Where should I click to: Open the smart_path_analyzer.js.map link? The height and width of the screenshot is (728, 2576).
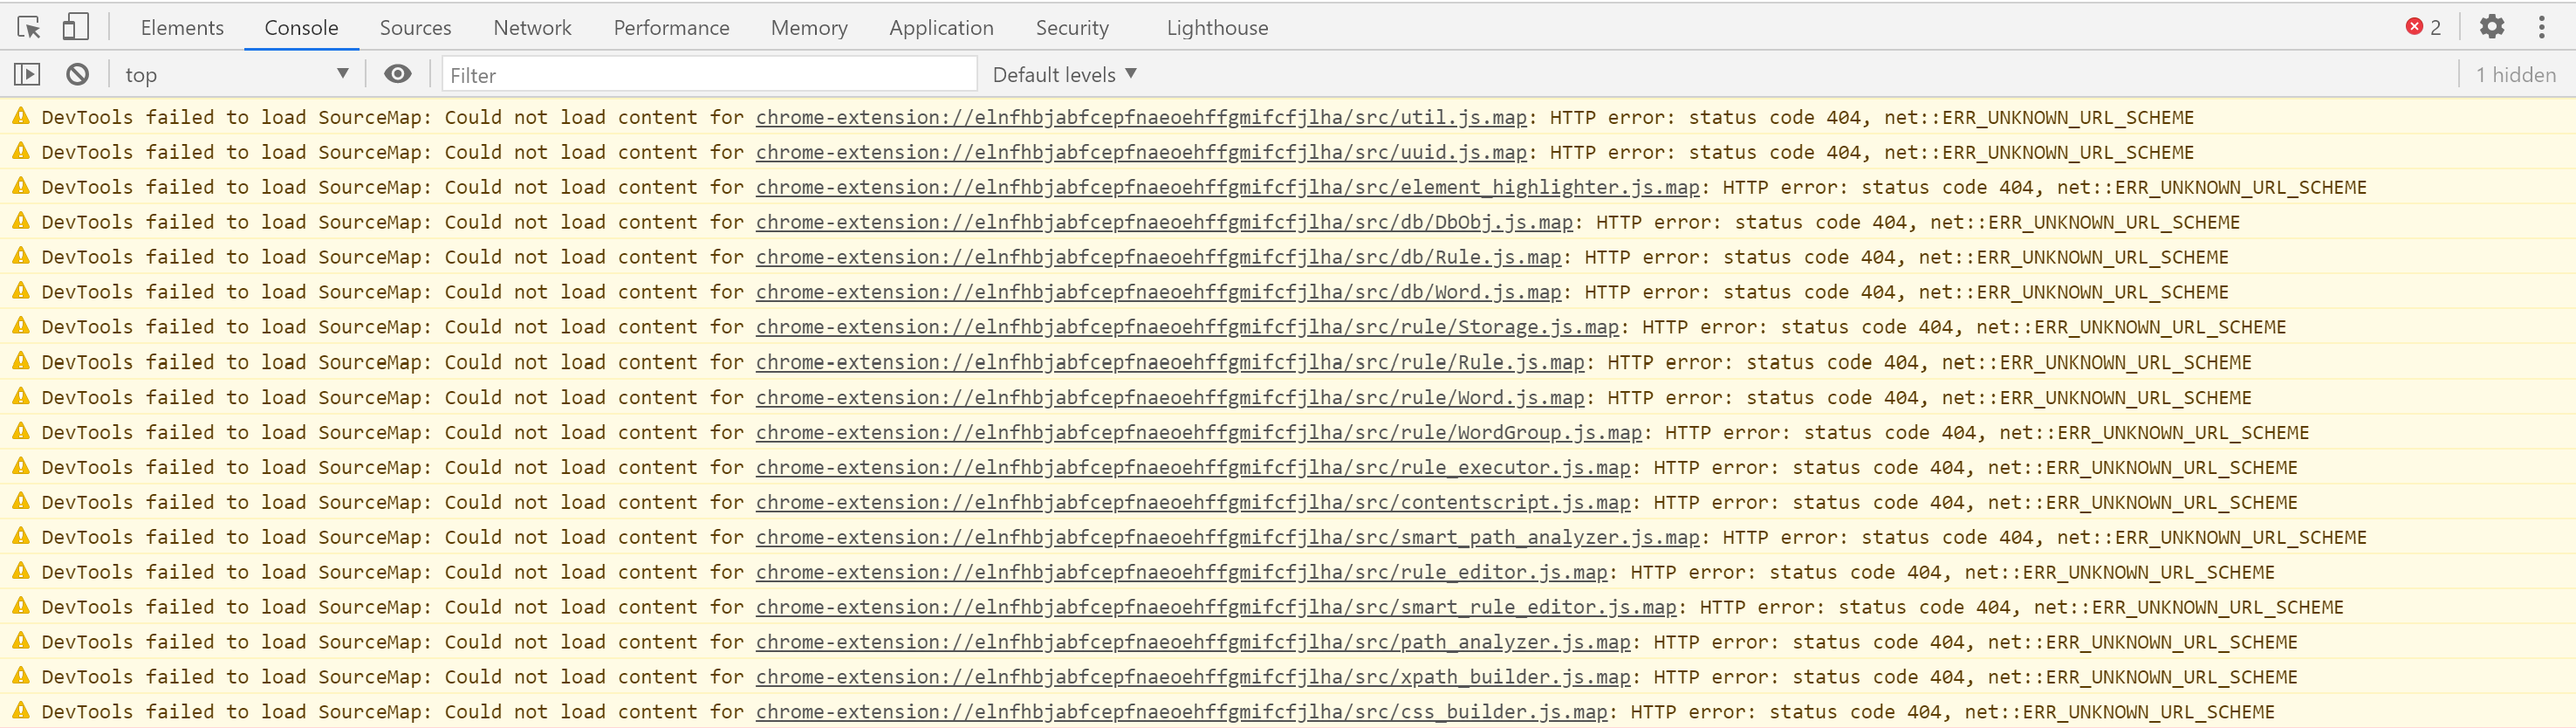[1227, 537]
